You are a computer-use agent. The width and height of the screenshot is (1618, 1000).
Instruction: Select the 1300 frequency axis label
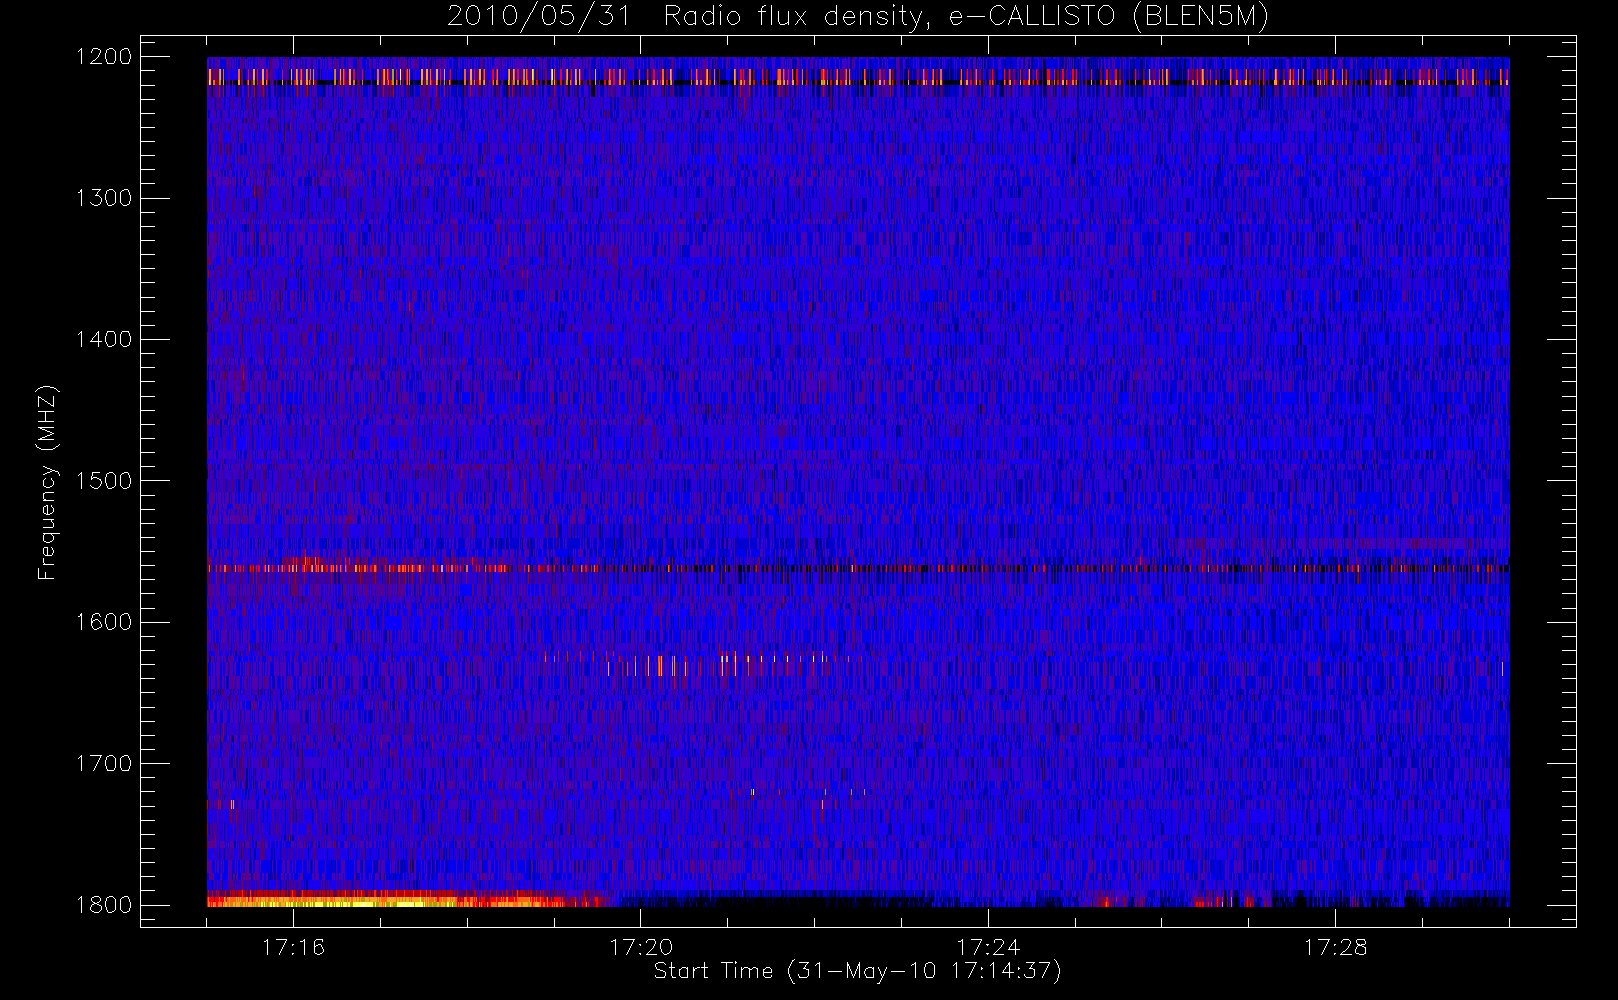104,198
